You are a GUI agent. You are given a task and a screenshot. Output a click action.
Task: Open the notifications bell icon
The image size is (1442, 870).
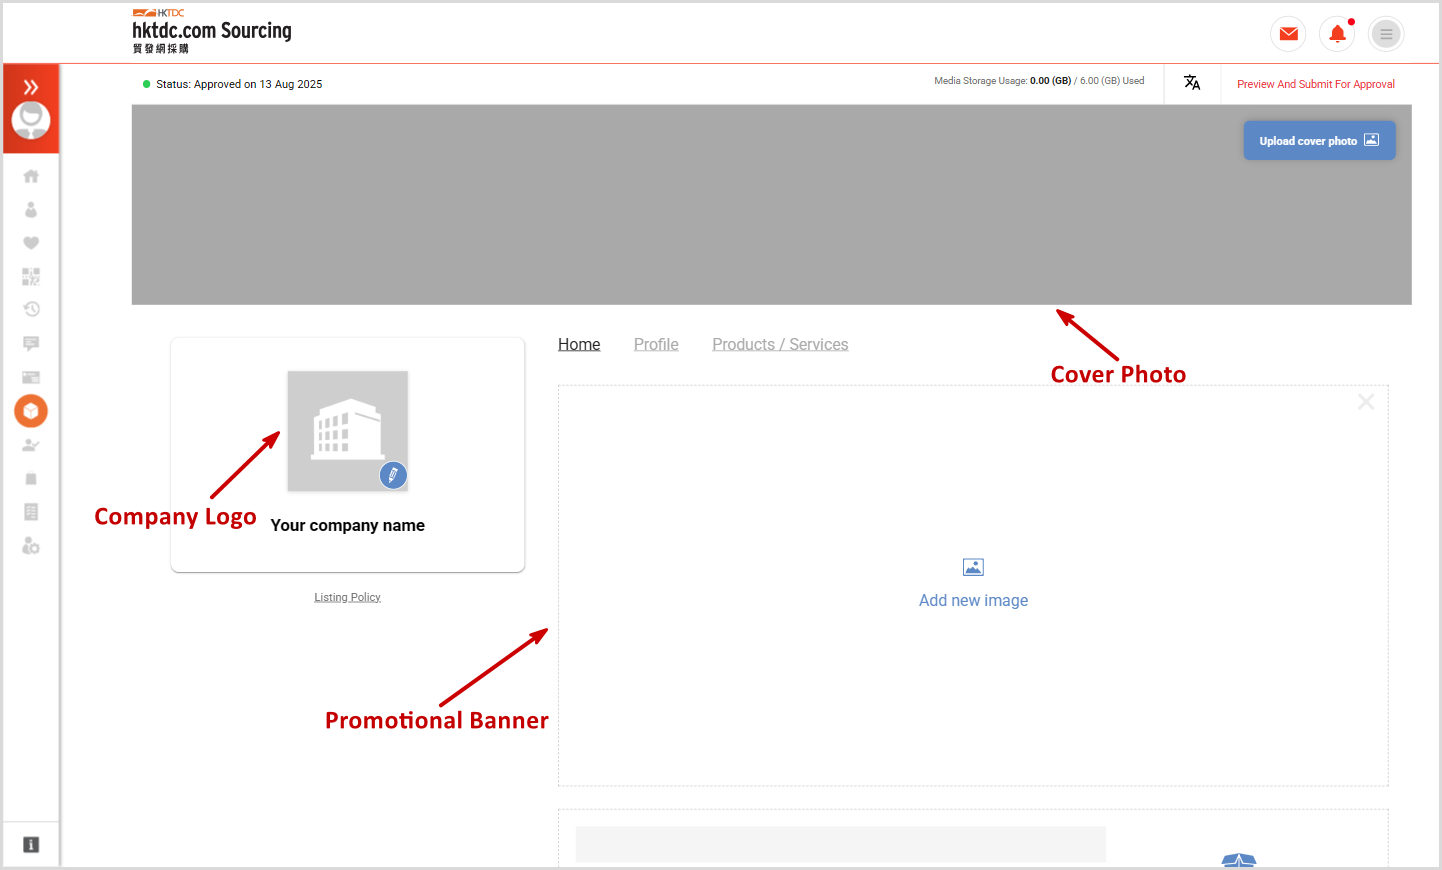(1337, 34)
